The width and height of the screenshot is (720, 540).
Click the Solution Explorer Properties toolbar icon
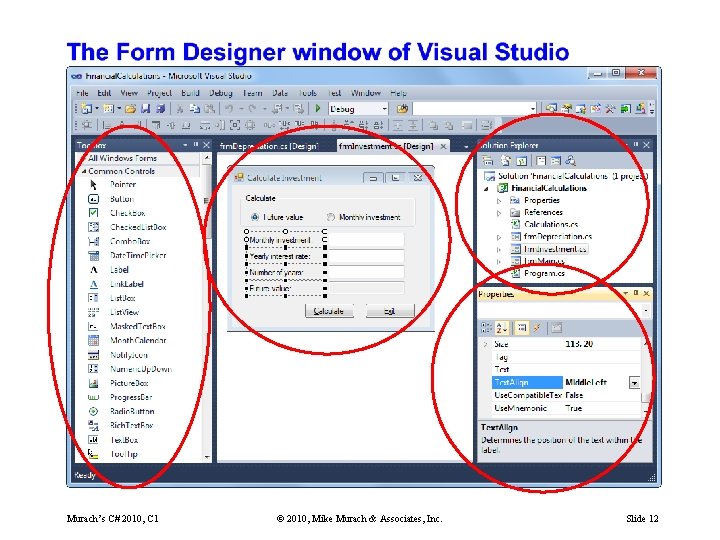point(488,161)
